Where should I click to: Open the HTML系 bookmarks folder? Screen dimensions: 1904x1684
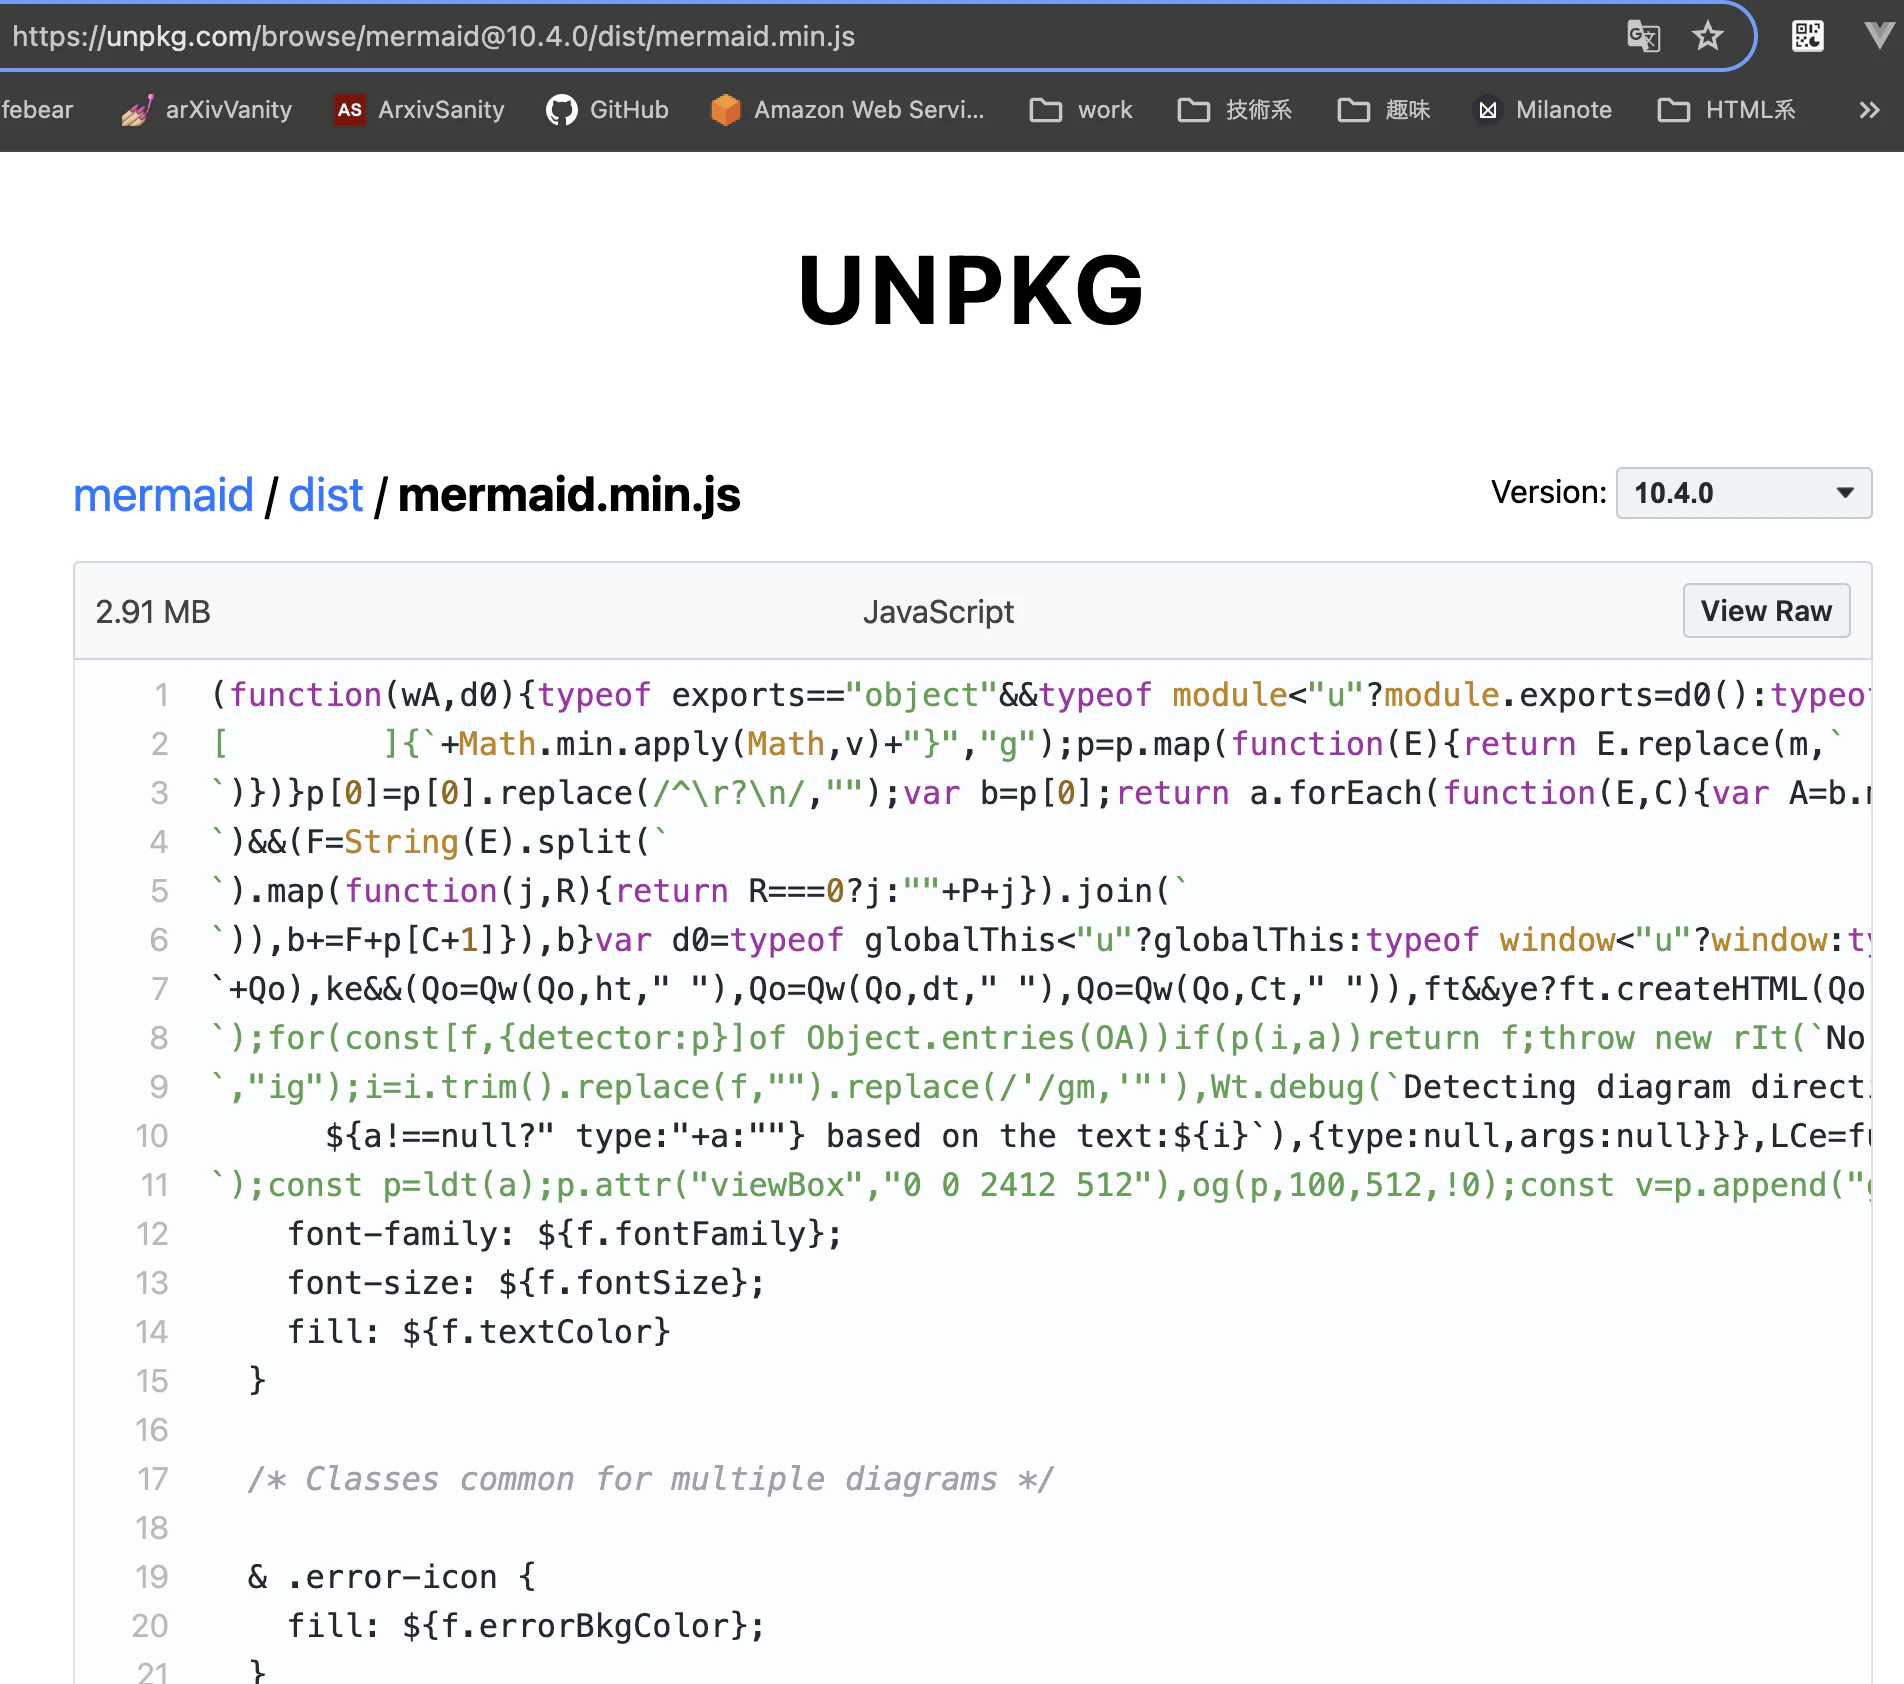[x=1727, y=110]
